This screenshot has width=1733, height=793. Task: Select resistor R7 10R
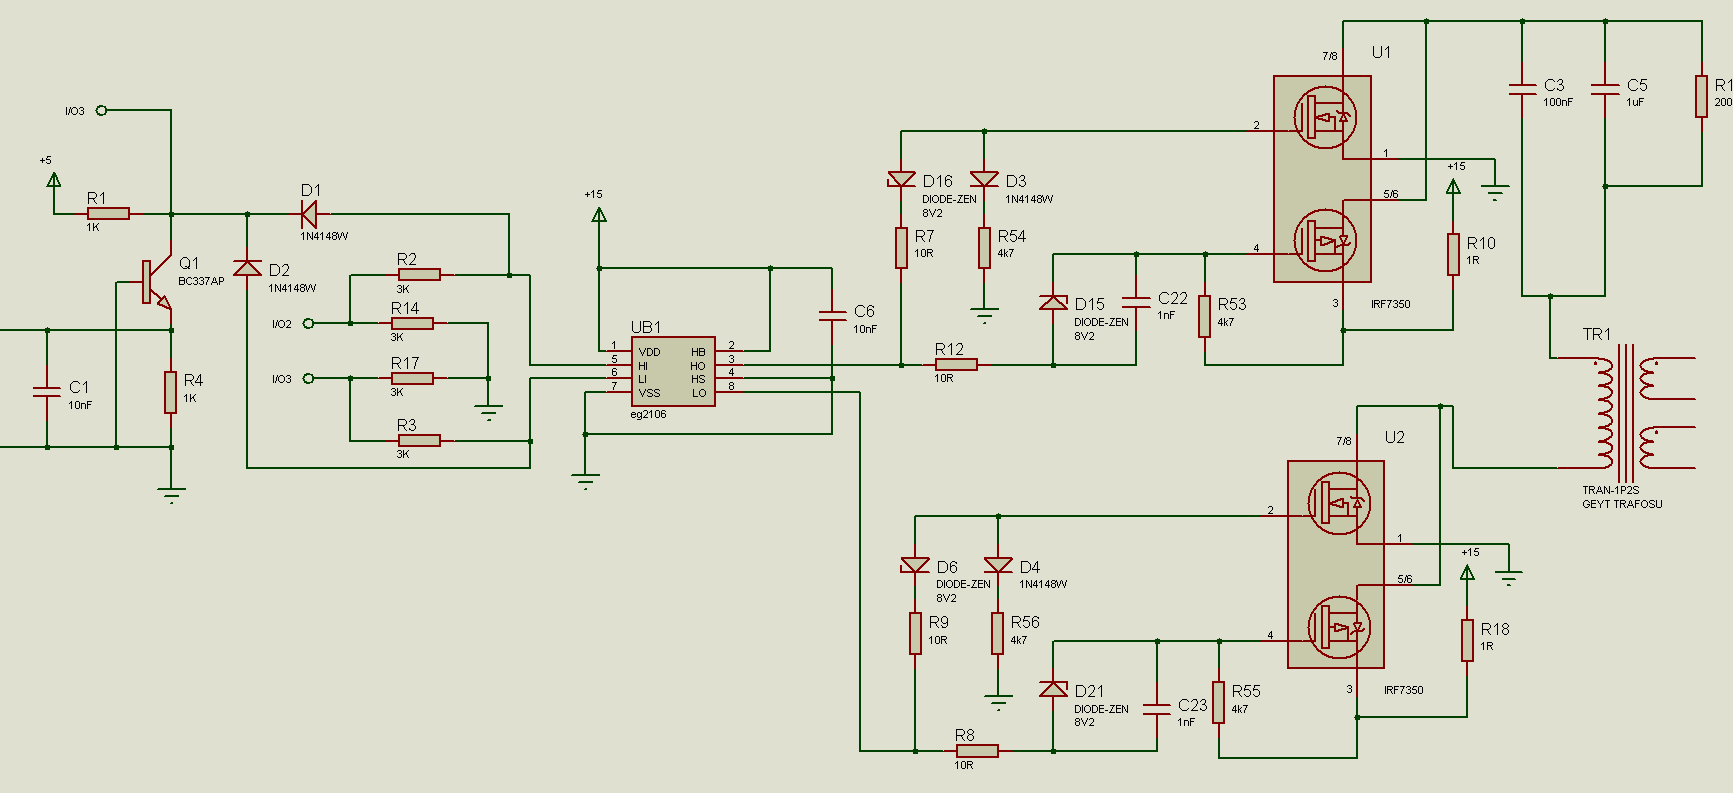(901, 247)
